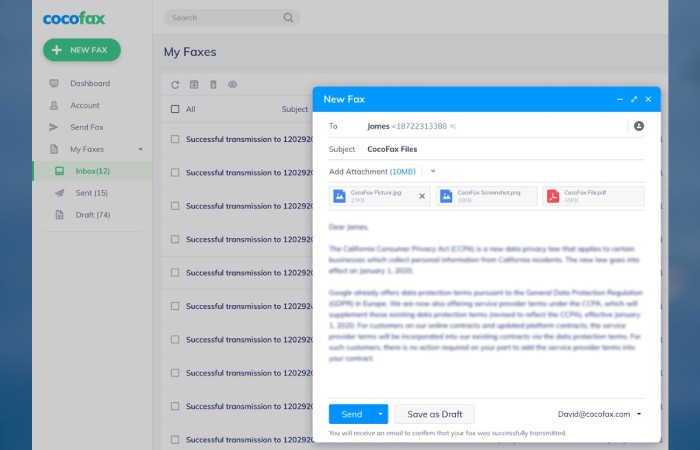This screenshot has height=450, width=700.
Task: Select CocoFax File.pdf attachment name
Action: click(585, 192)
